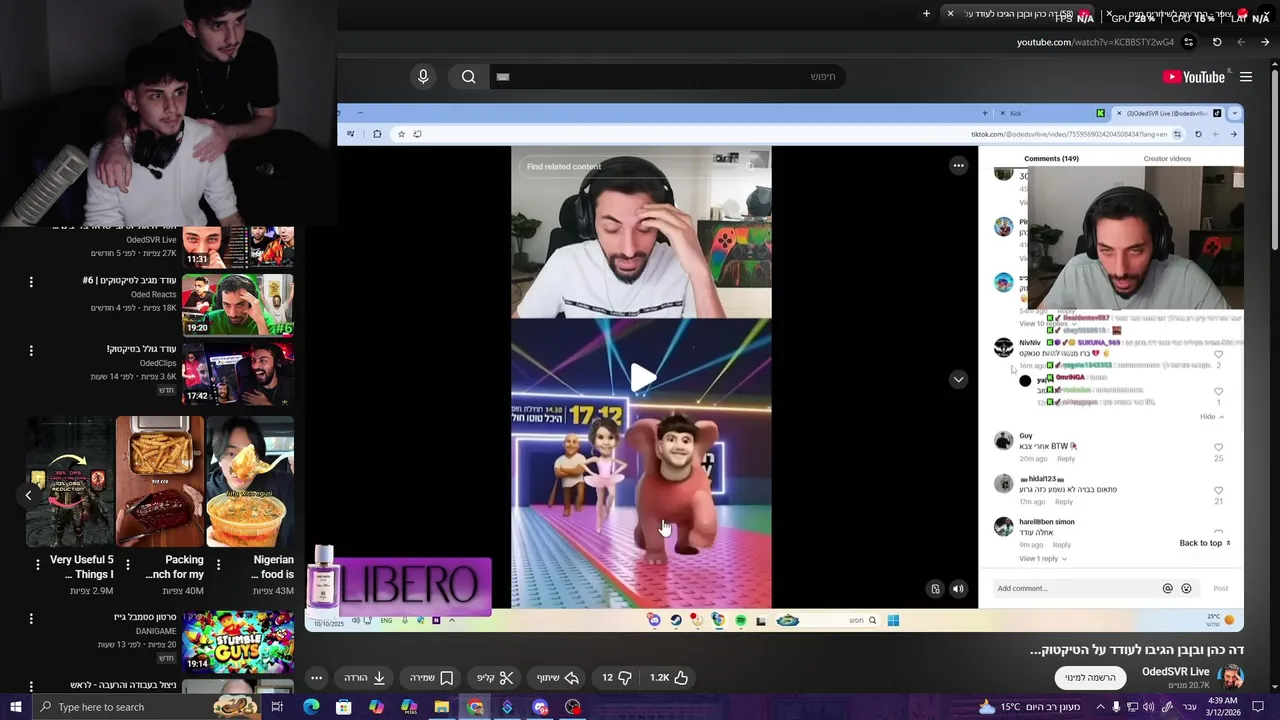
Task: Open Microsoft Store from the taskbar
Action: [343, 707]
